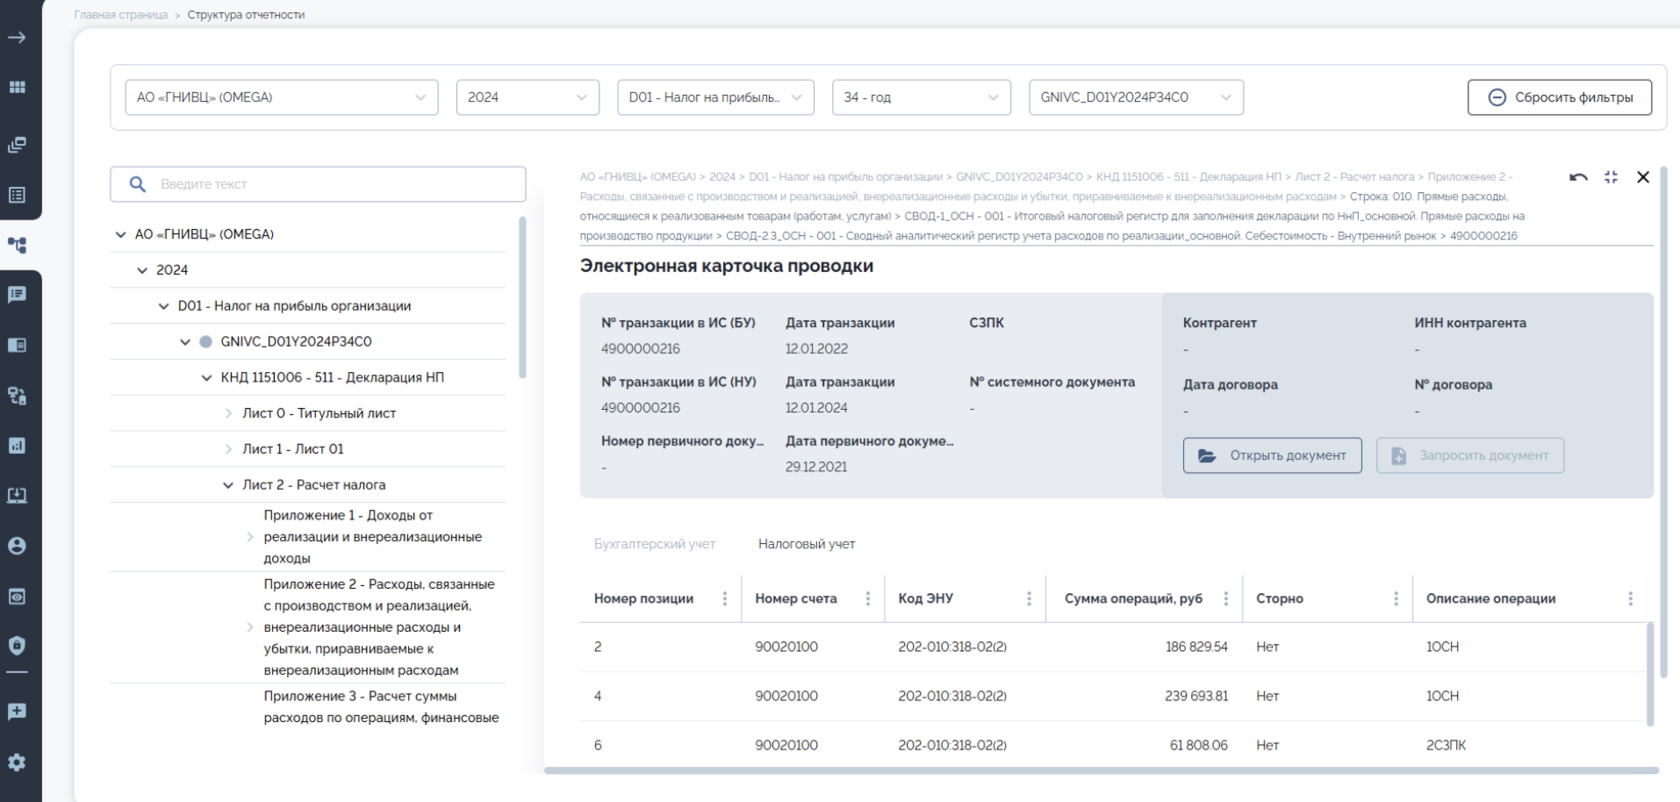Open the bar chart report icon
The height and width of the screenshot is (802, 1680).
(17, 446)
